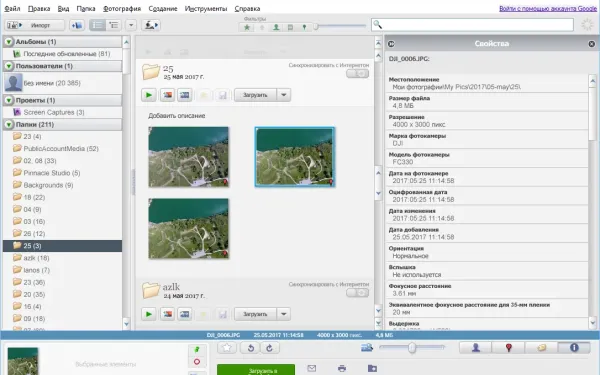The width and height of the screenshot is (600, 375).
Task: Create movie presentation for the azlk folder
Action: coord(185,314)
